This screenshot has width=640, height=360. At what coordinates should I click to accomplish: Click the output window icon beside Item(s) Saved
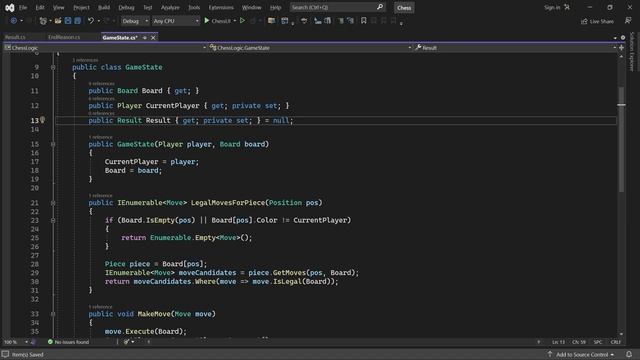[5, 354]
